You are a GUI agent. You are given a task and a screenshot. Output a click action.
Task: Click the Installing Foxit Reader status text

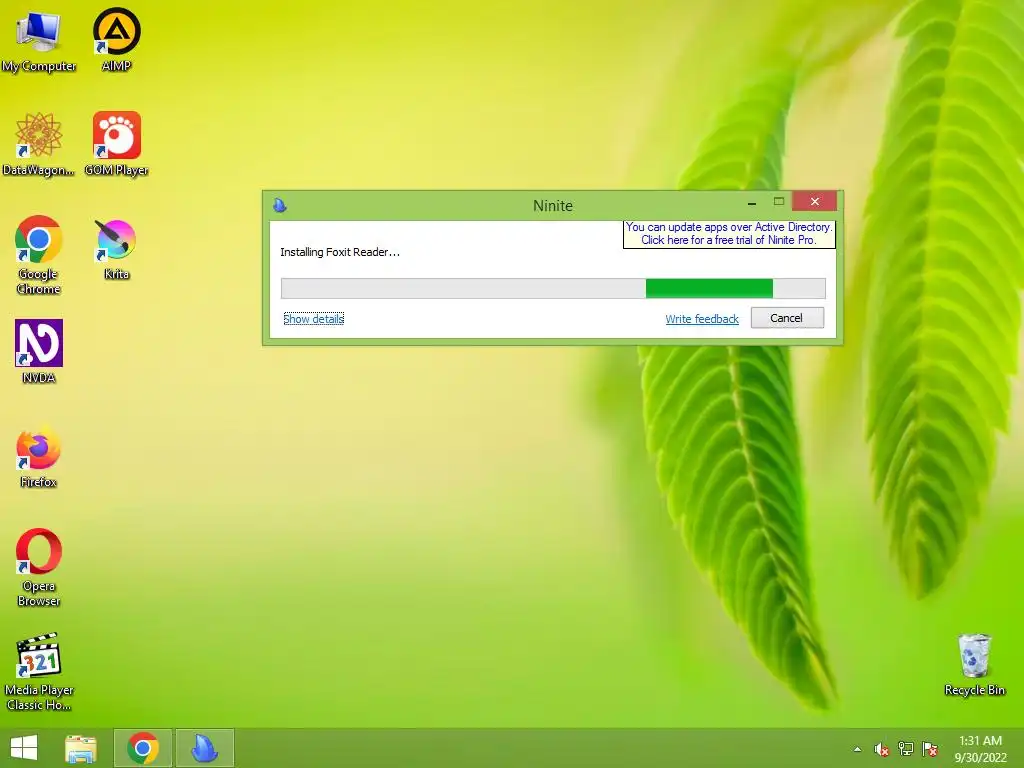tap(340, 252)
